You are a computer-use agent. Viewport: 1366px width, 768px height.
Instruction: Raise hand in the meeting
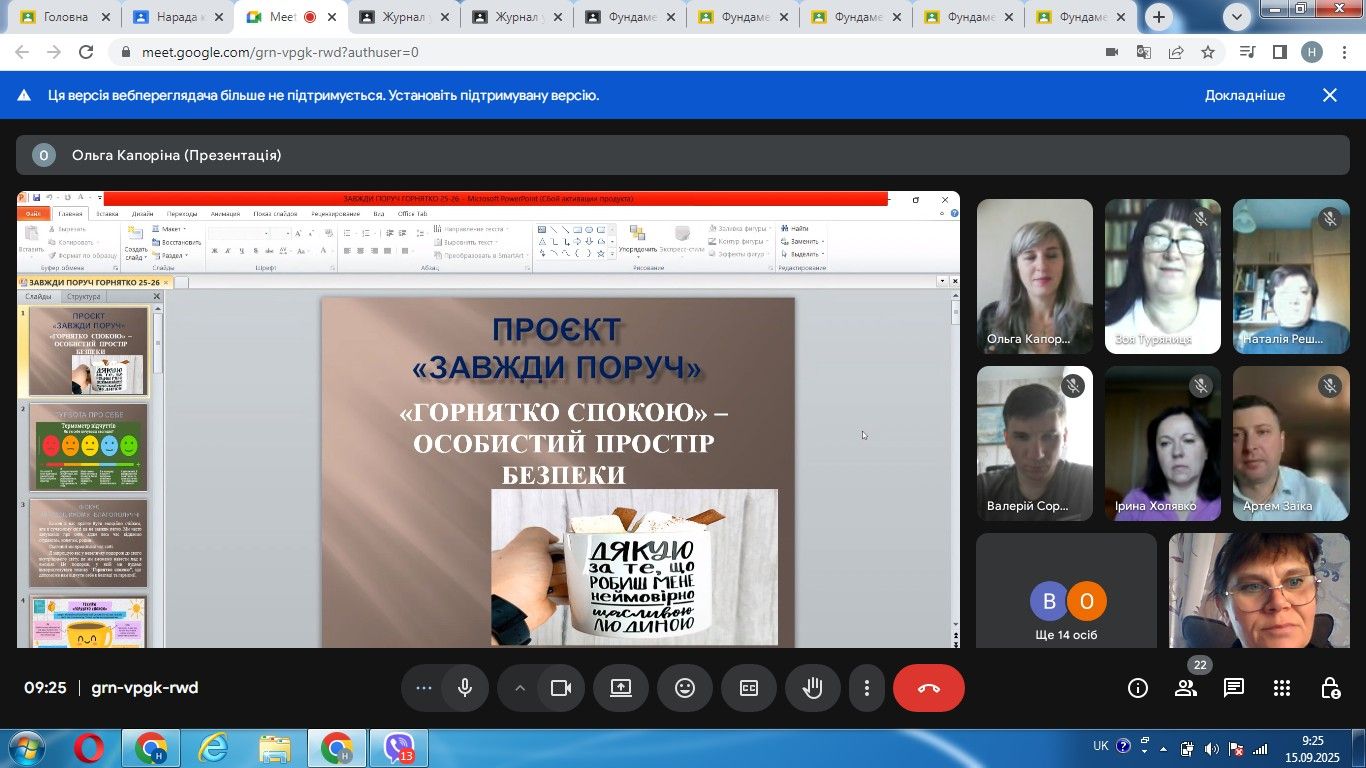coord(813,688)
